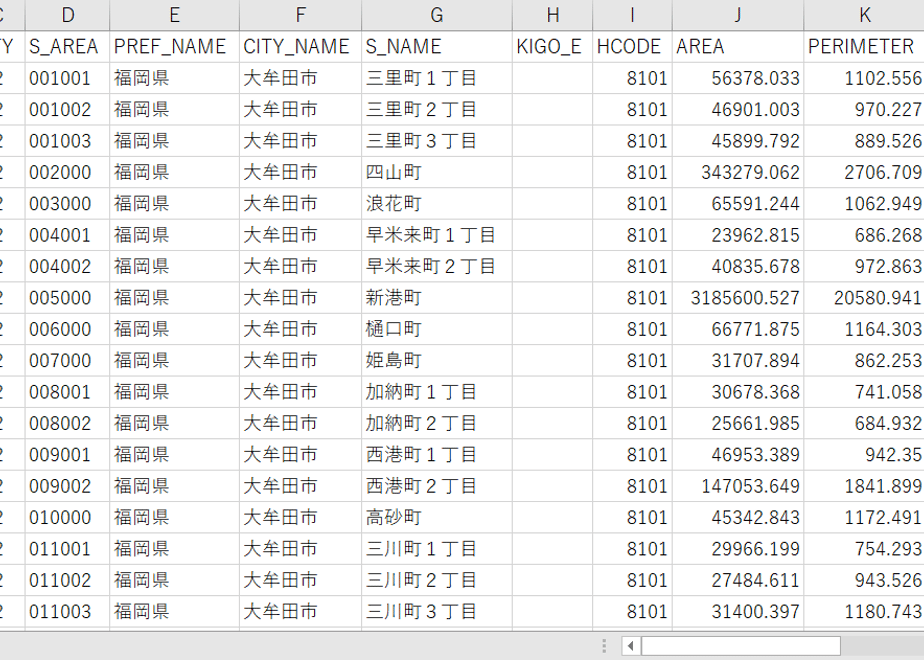Screen dimensions: 924x660
Task: Click the cell 三里町１丁目
Action: 437,78
